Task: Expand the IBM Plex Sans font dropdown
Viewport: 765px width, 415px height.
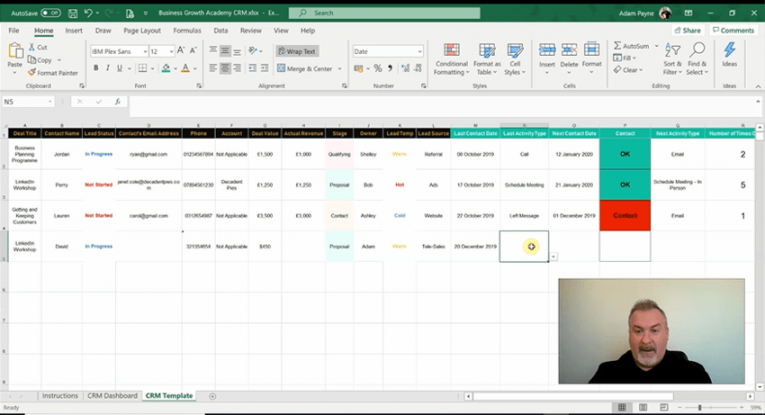Action: tap(145, 51)
